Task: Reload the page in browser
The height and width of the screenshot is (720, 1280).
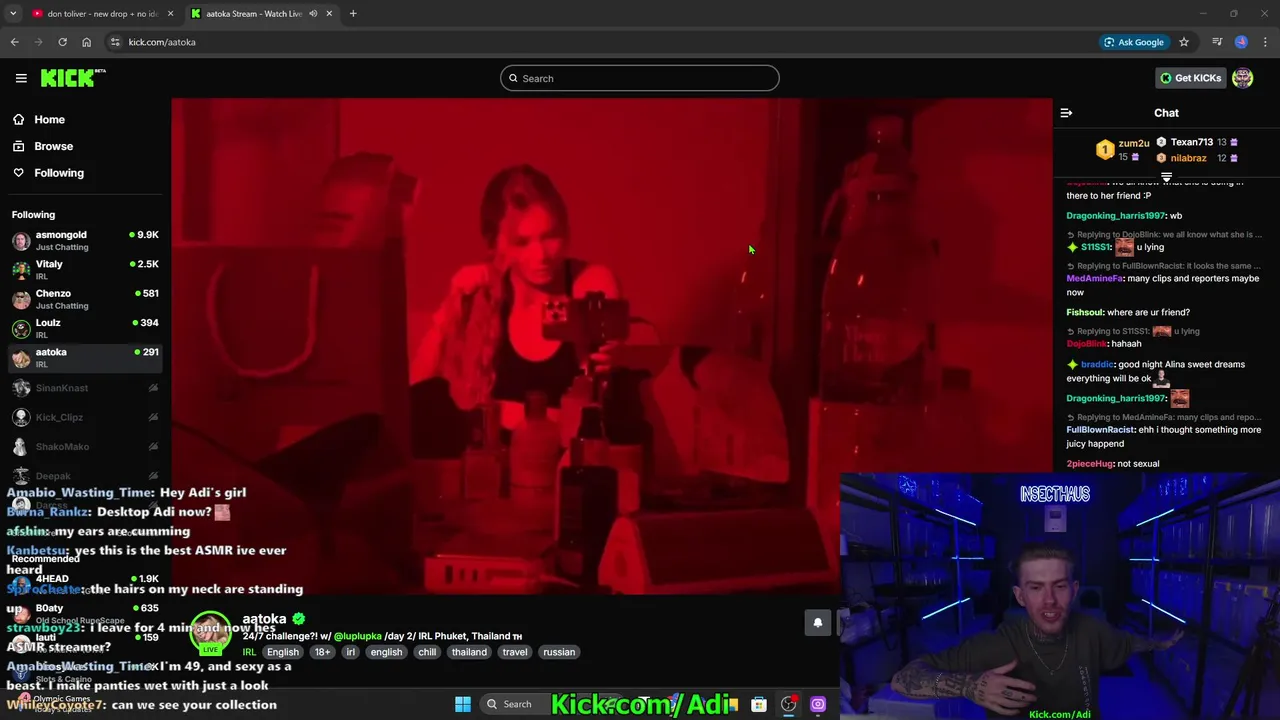Action: point(62,42)
